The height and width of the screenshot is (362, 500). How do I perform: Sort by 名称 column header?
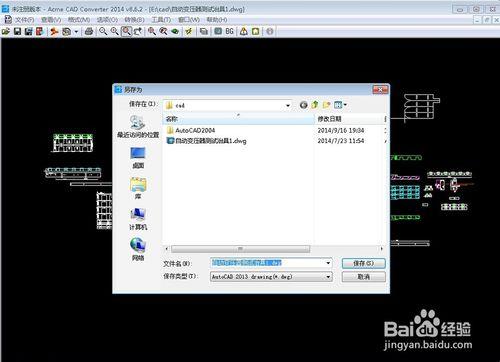[239, 119]
